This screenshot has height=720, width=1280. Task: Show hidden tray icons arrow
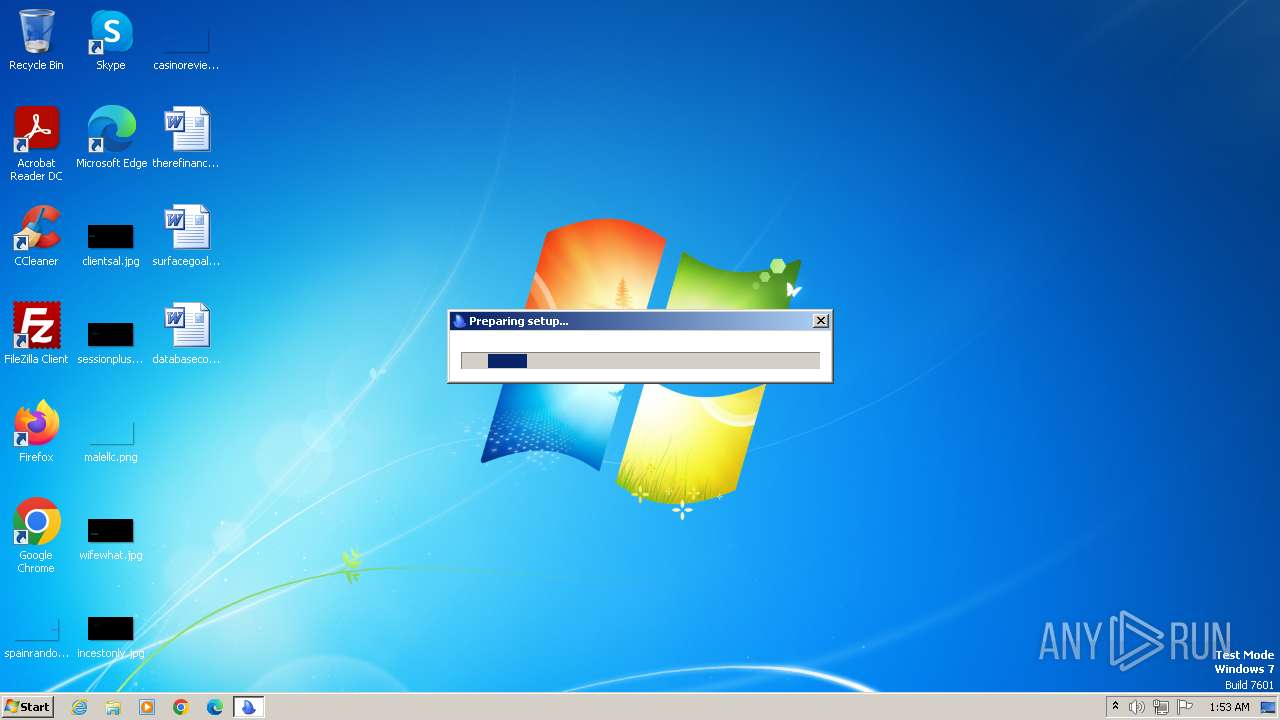click(x=1115, y=707)
